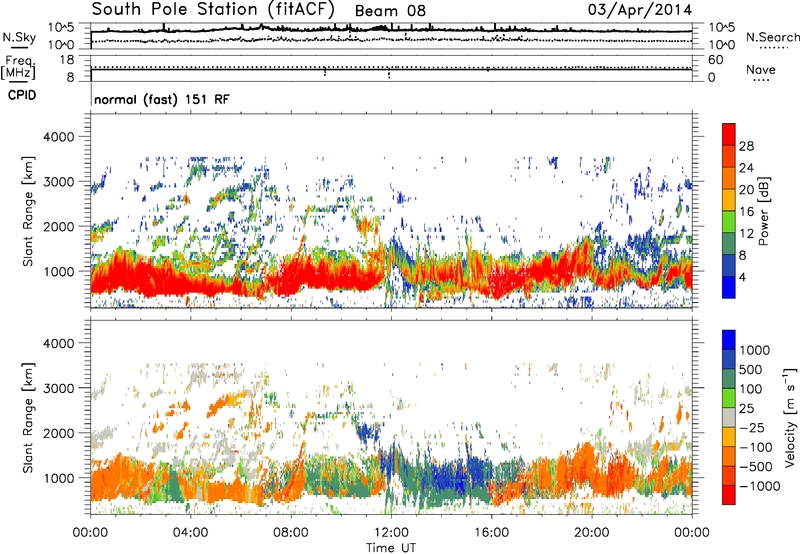
Task: Click the "16:00" time axis label
Action: 491,533
